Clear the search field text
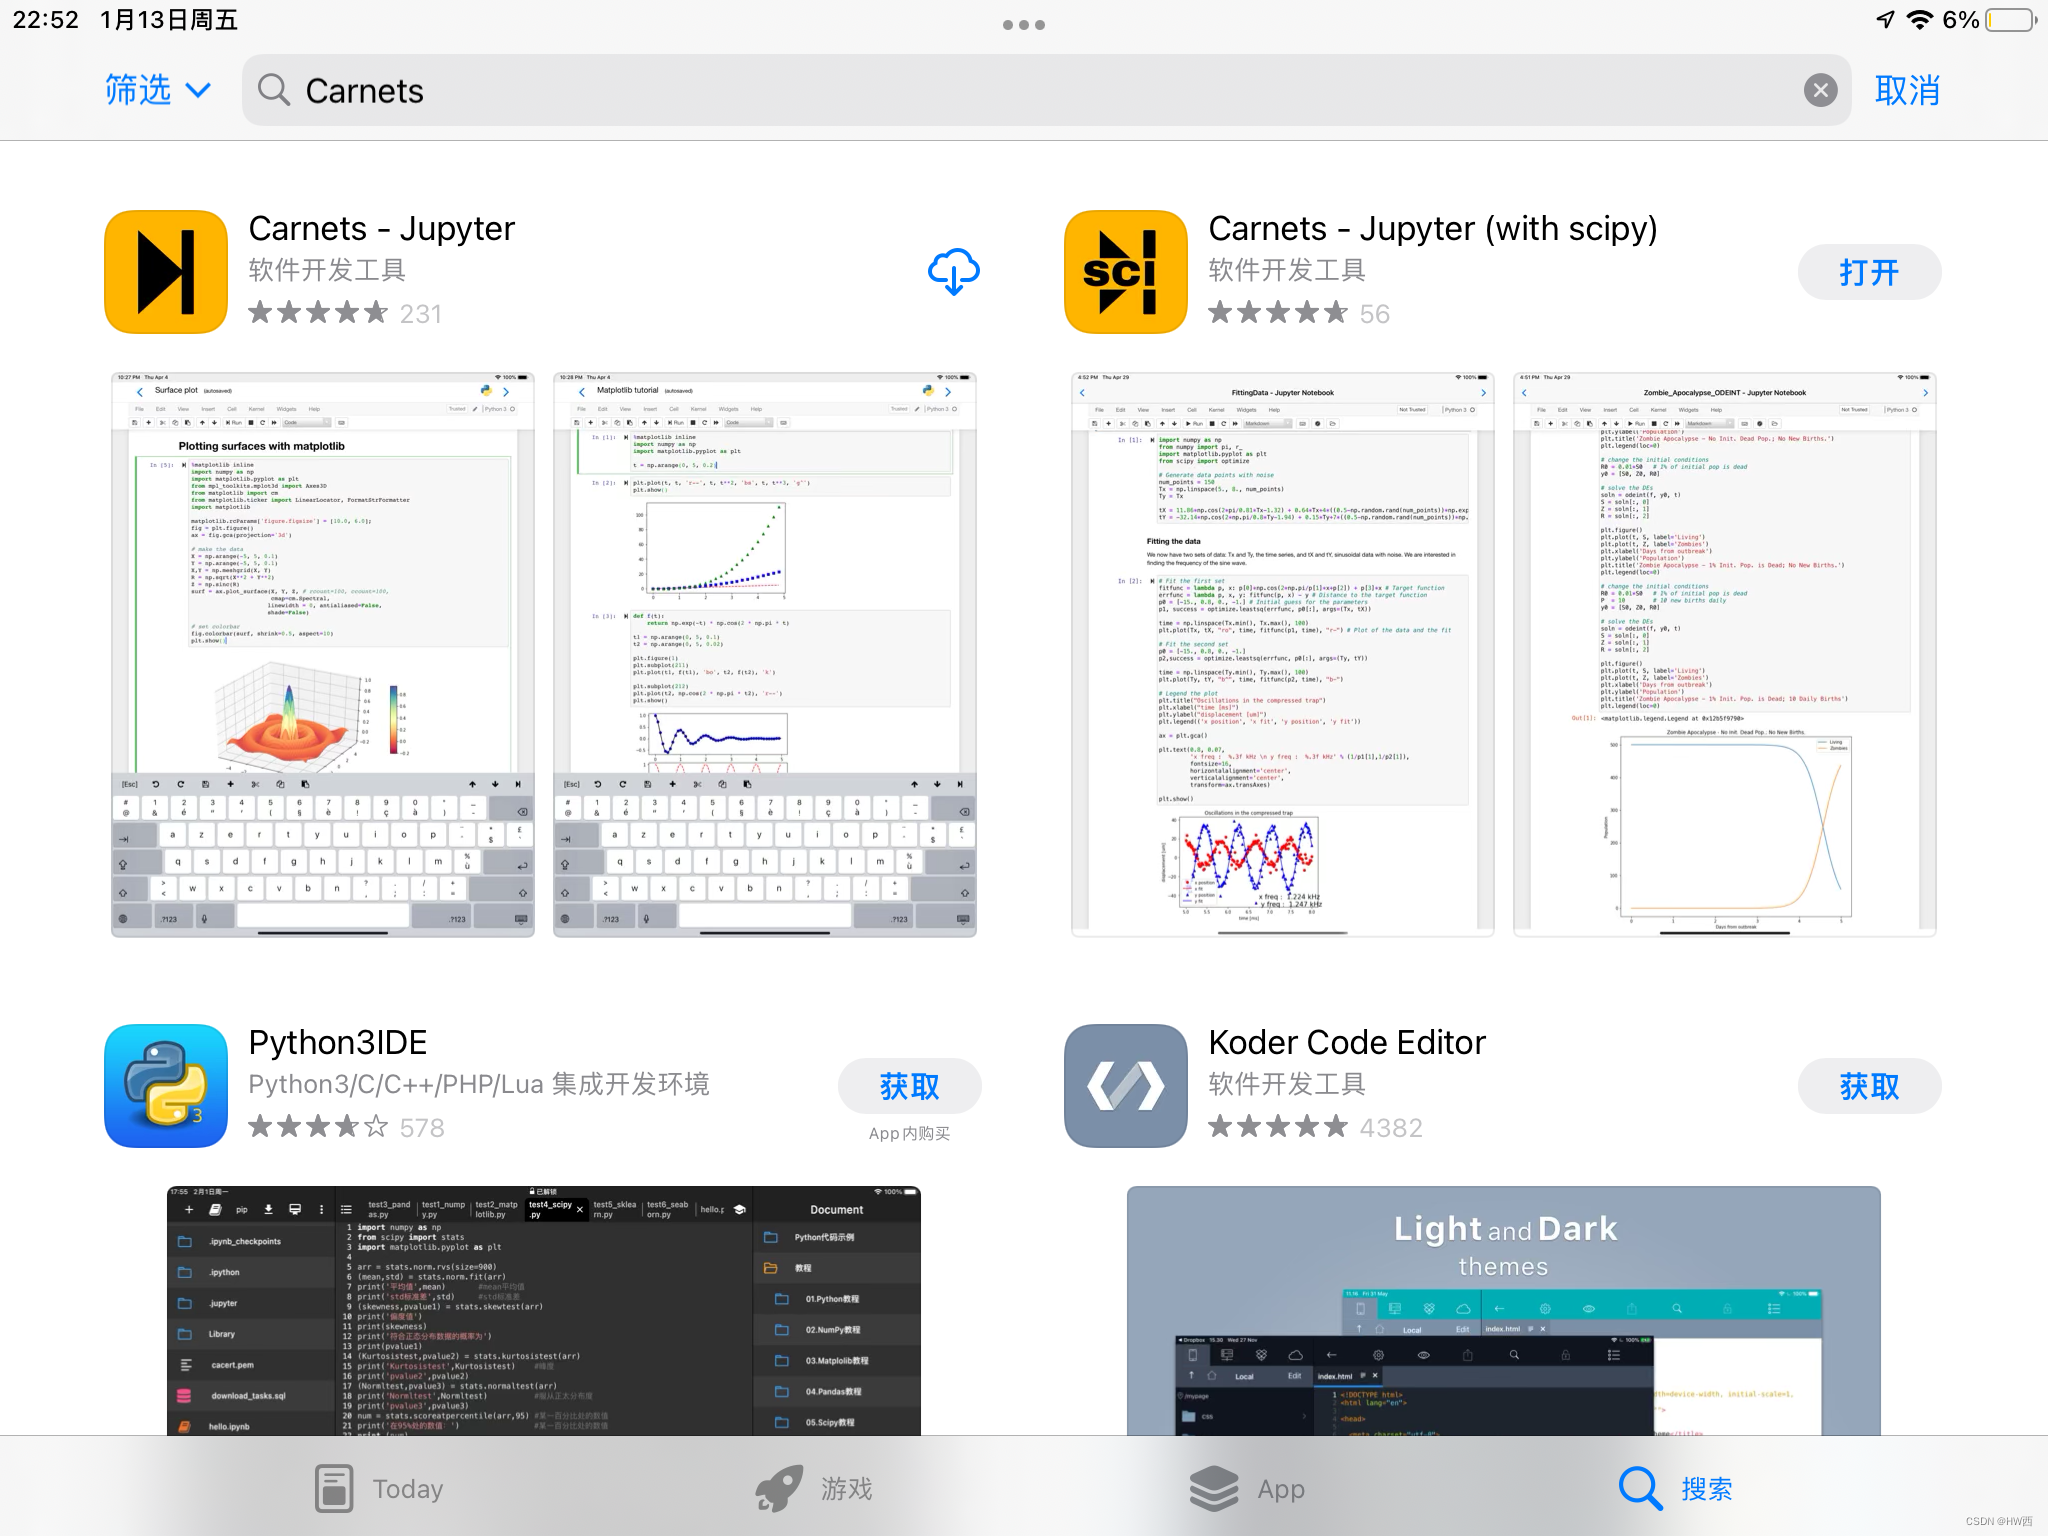2048x1536 pixels. pyautogui.click(x=1820, y=91)
